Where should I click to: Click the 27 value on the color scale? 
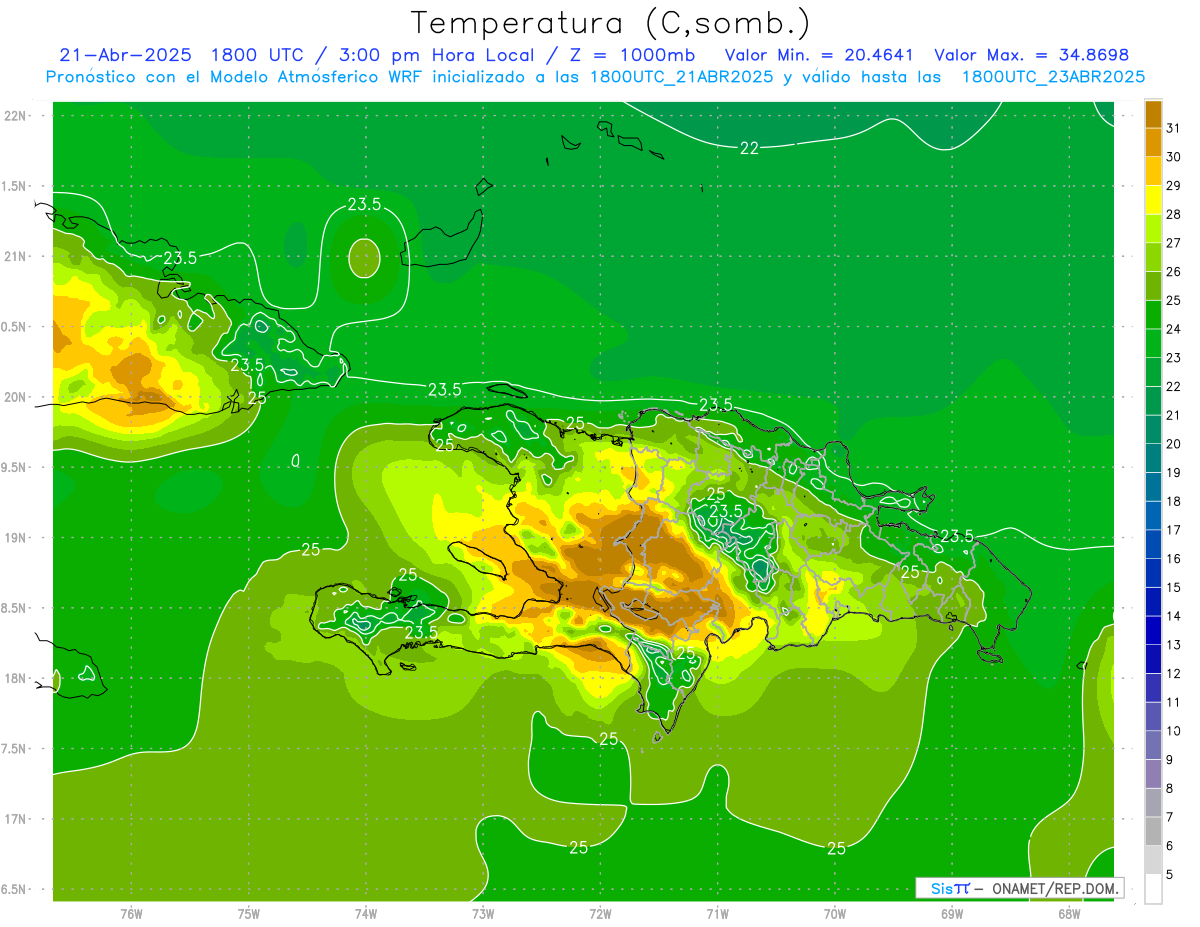click(x=1174, y=243)
